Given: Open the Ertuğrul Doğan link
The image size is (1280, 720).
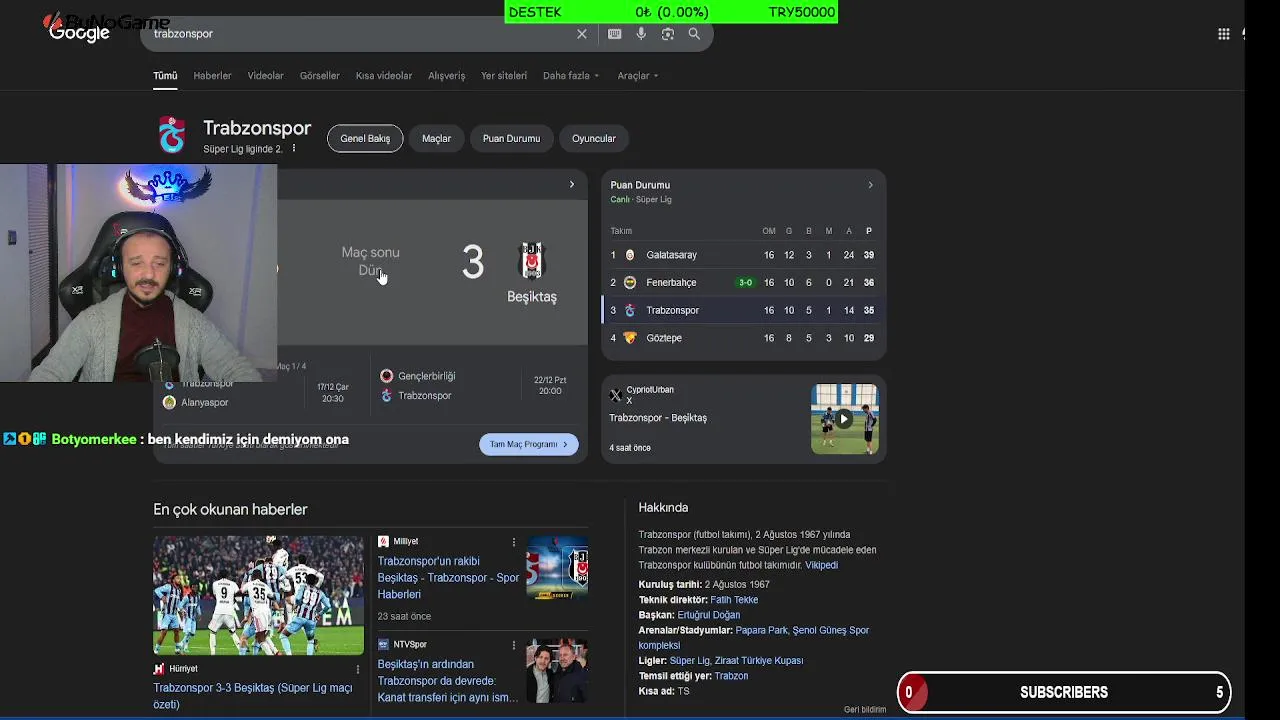Looking at the screenshot, I should click(x=709, y=615).
